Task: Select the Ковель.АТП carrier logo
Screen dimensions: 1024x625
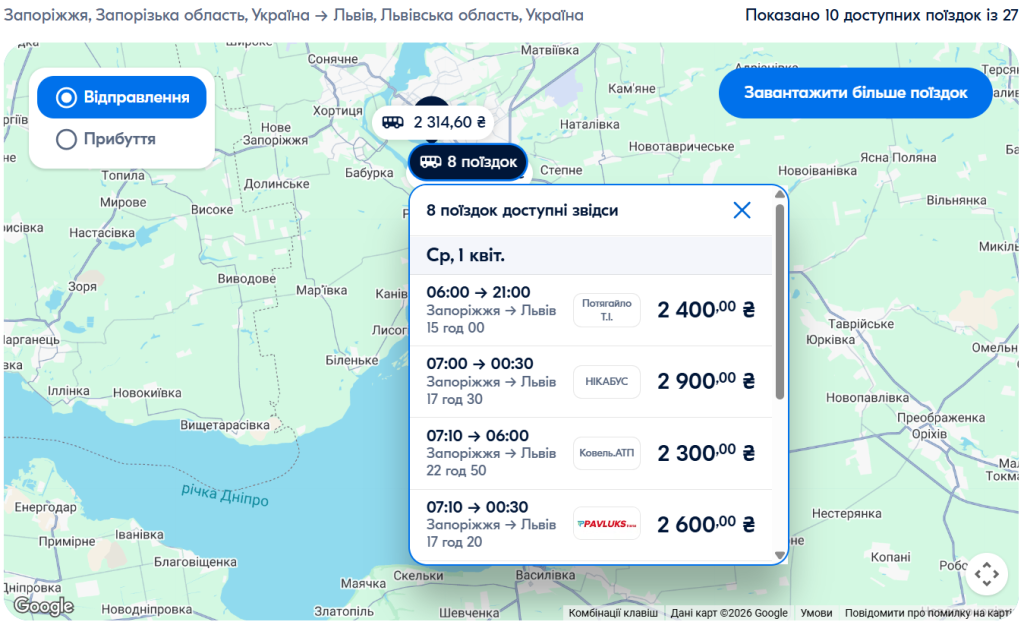Action: [607, 452]
